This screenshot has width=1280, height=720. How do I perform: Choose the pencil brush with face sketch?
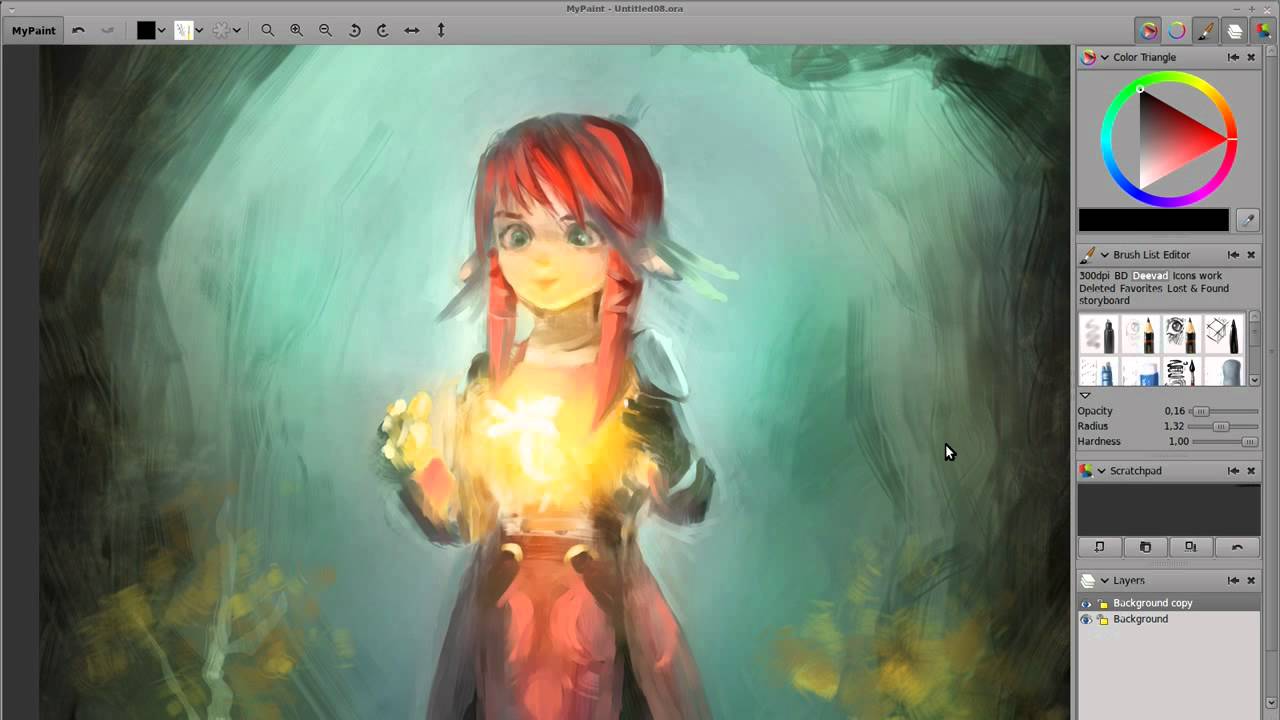click(x=1140, y=334)
